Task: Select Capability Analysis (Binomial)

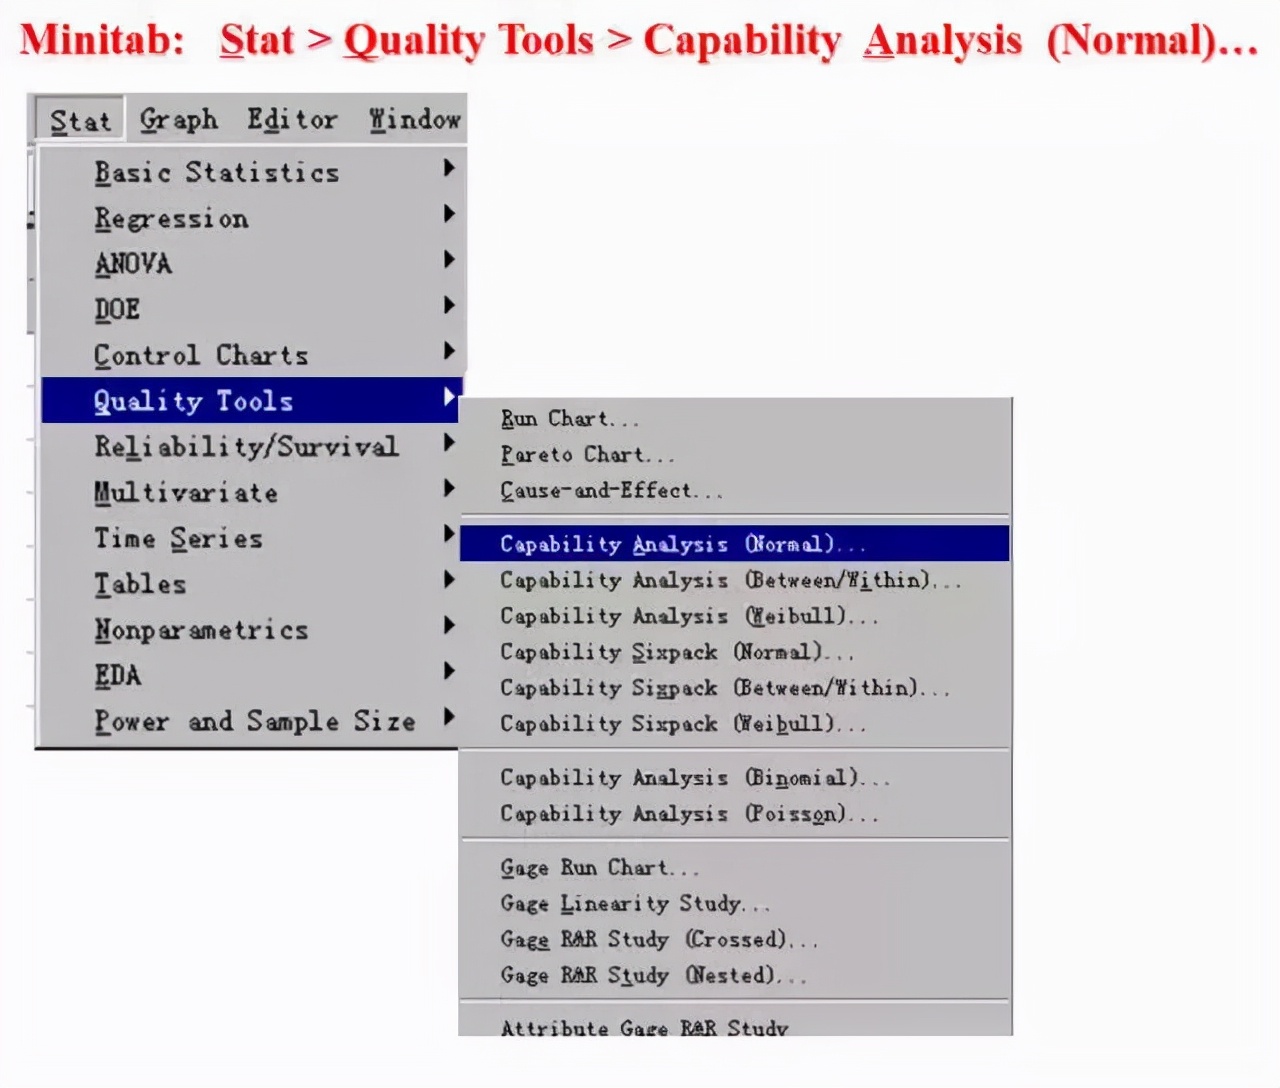Action: click(x=735, y=778)
